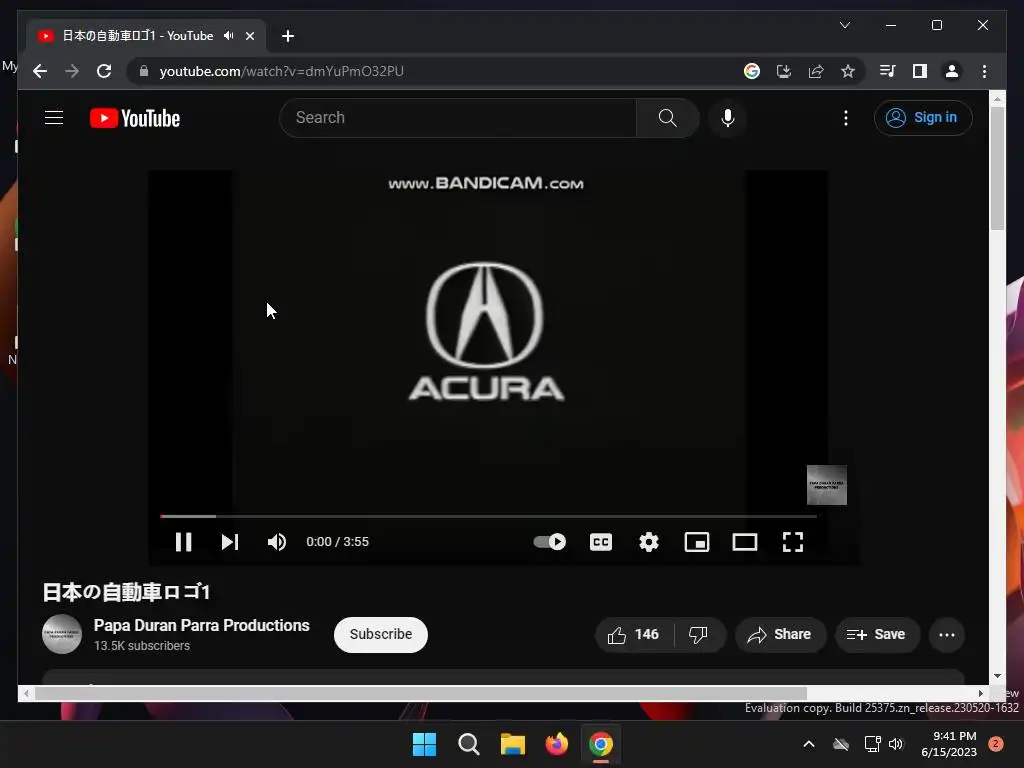Click the search magnifier button
This screenshot has height=768, width=1024.
click(667, 118)
